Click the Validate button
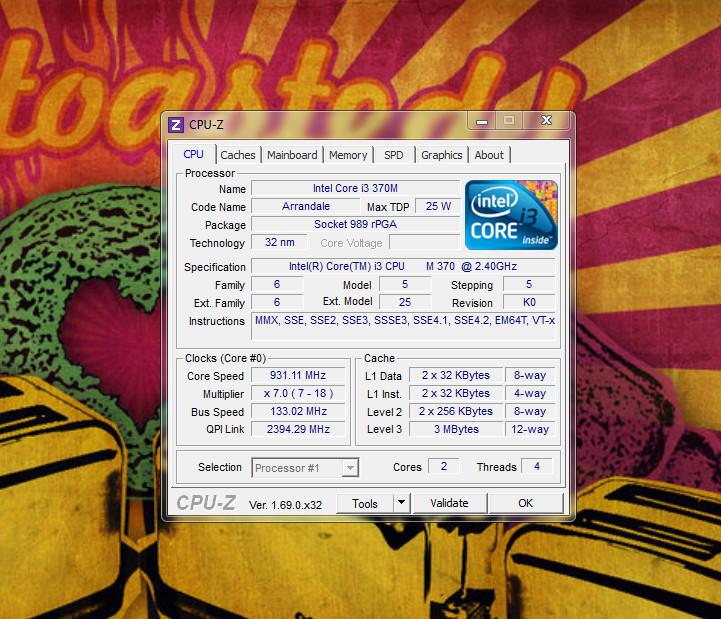Viewport: 721px width, 619px height. point(449,503)
